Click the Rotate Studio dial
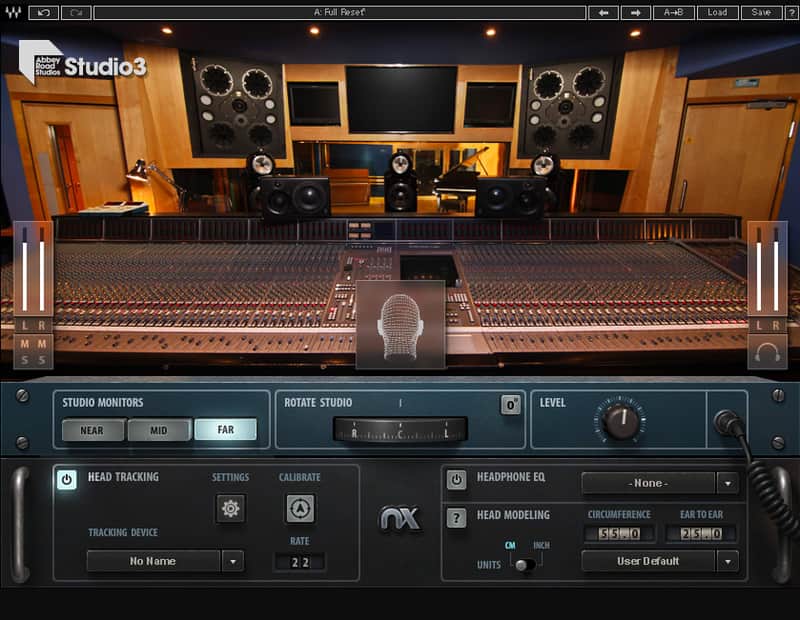Screen dimensions: 800x620 click(400, 430)
